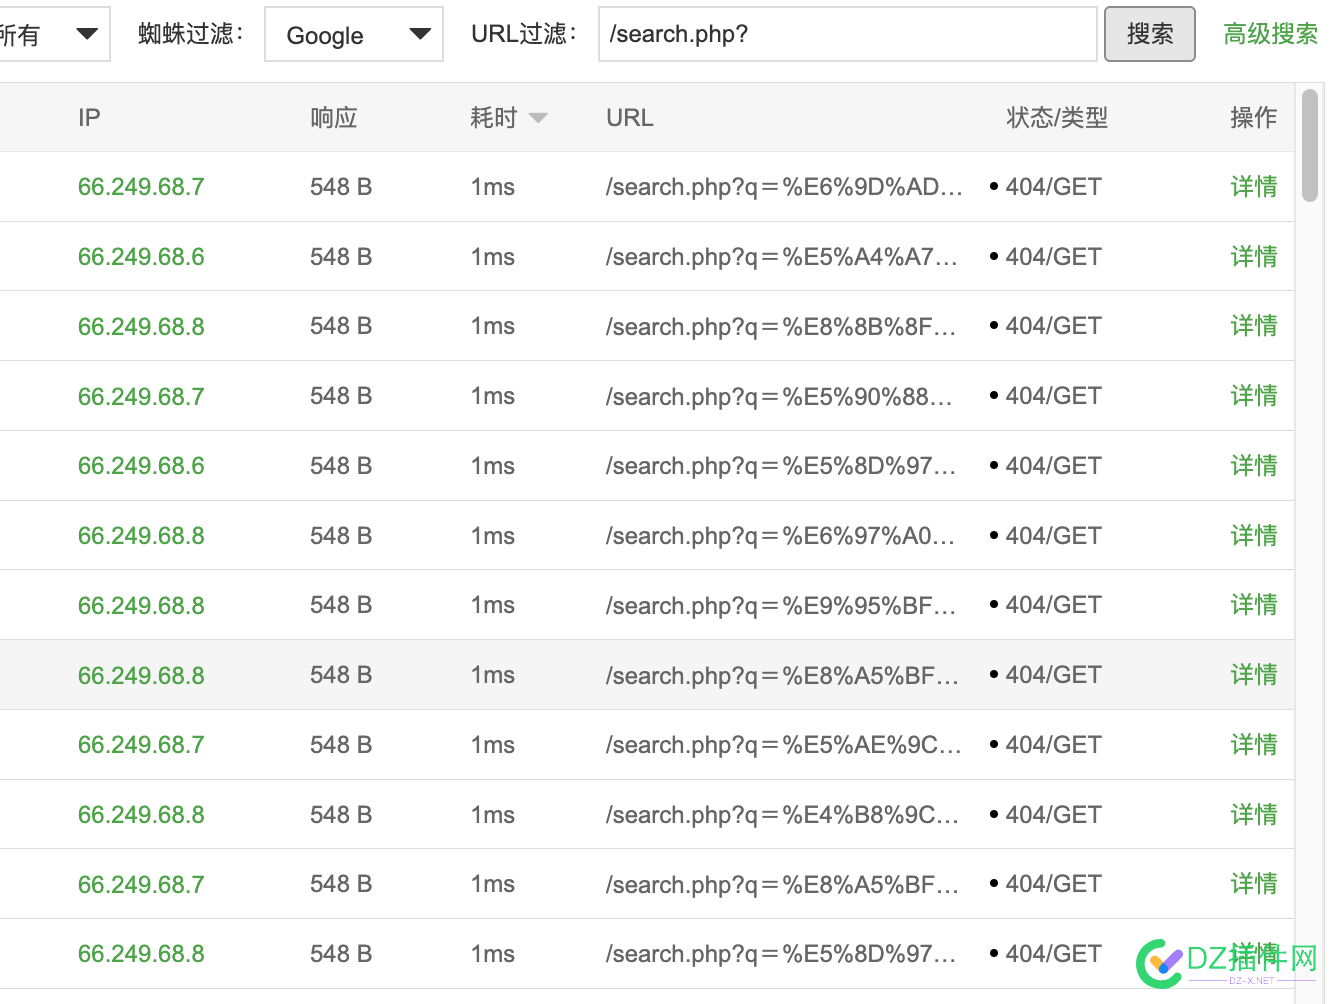
Task: Click IP 66.249.68.7 in %E5%90%88 row
Action: coord(141,397)
